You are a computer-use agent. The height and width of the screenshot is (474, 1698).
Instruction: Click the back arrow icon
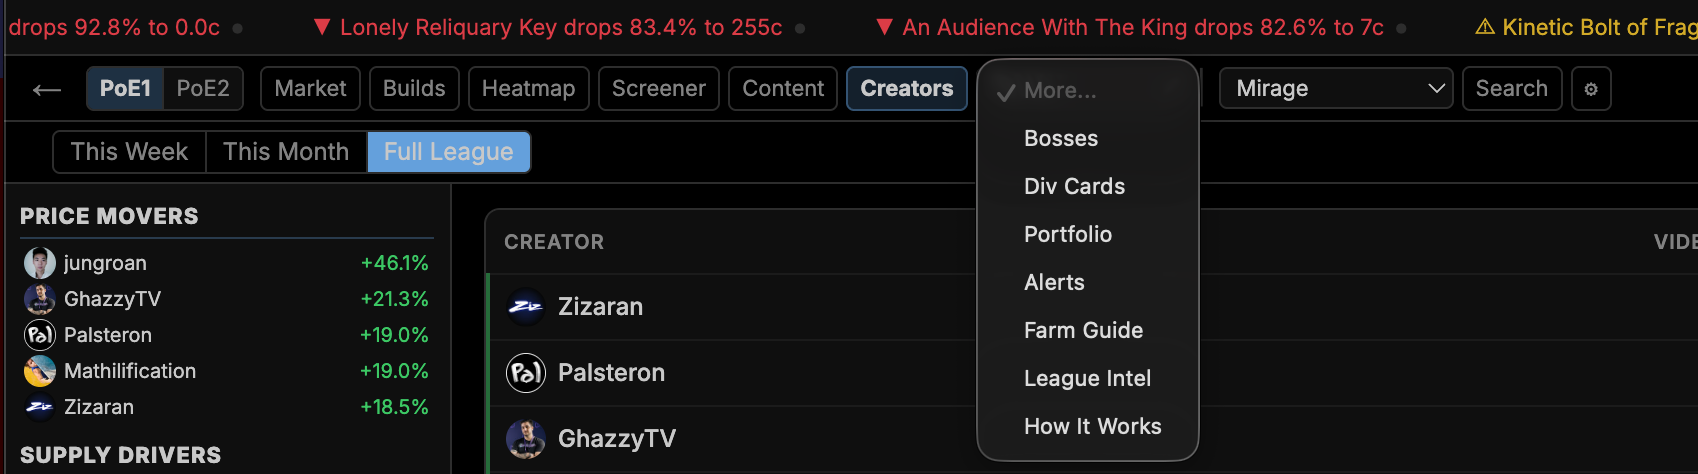46,90
